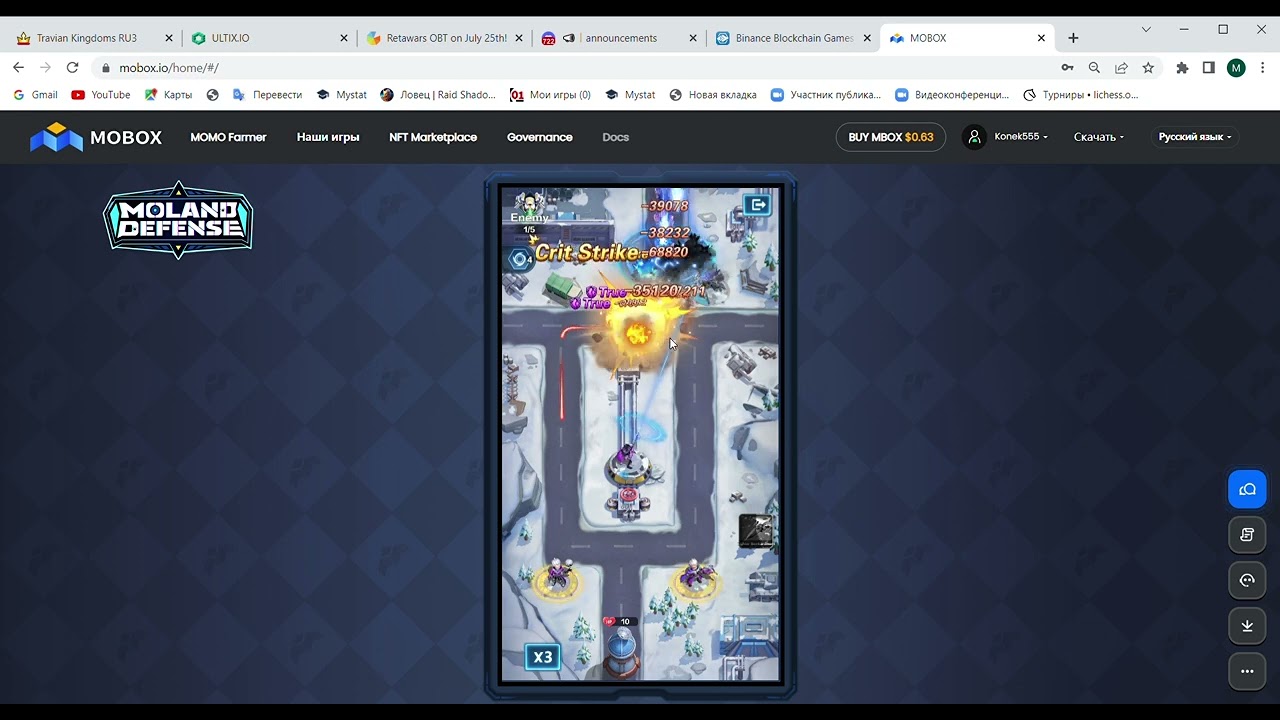Screen dimensions: 1280x720
Task: Expand the Русский язык language dropdown
Action: pos(1195,137)
